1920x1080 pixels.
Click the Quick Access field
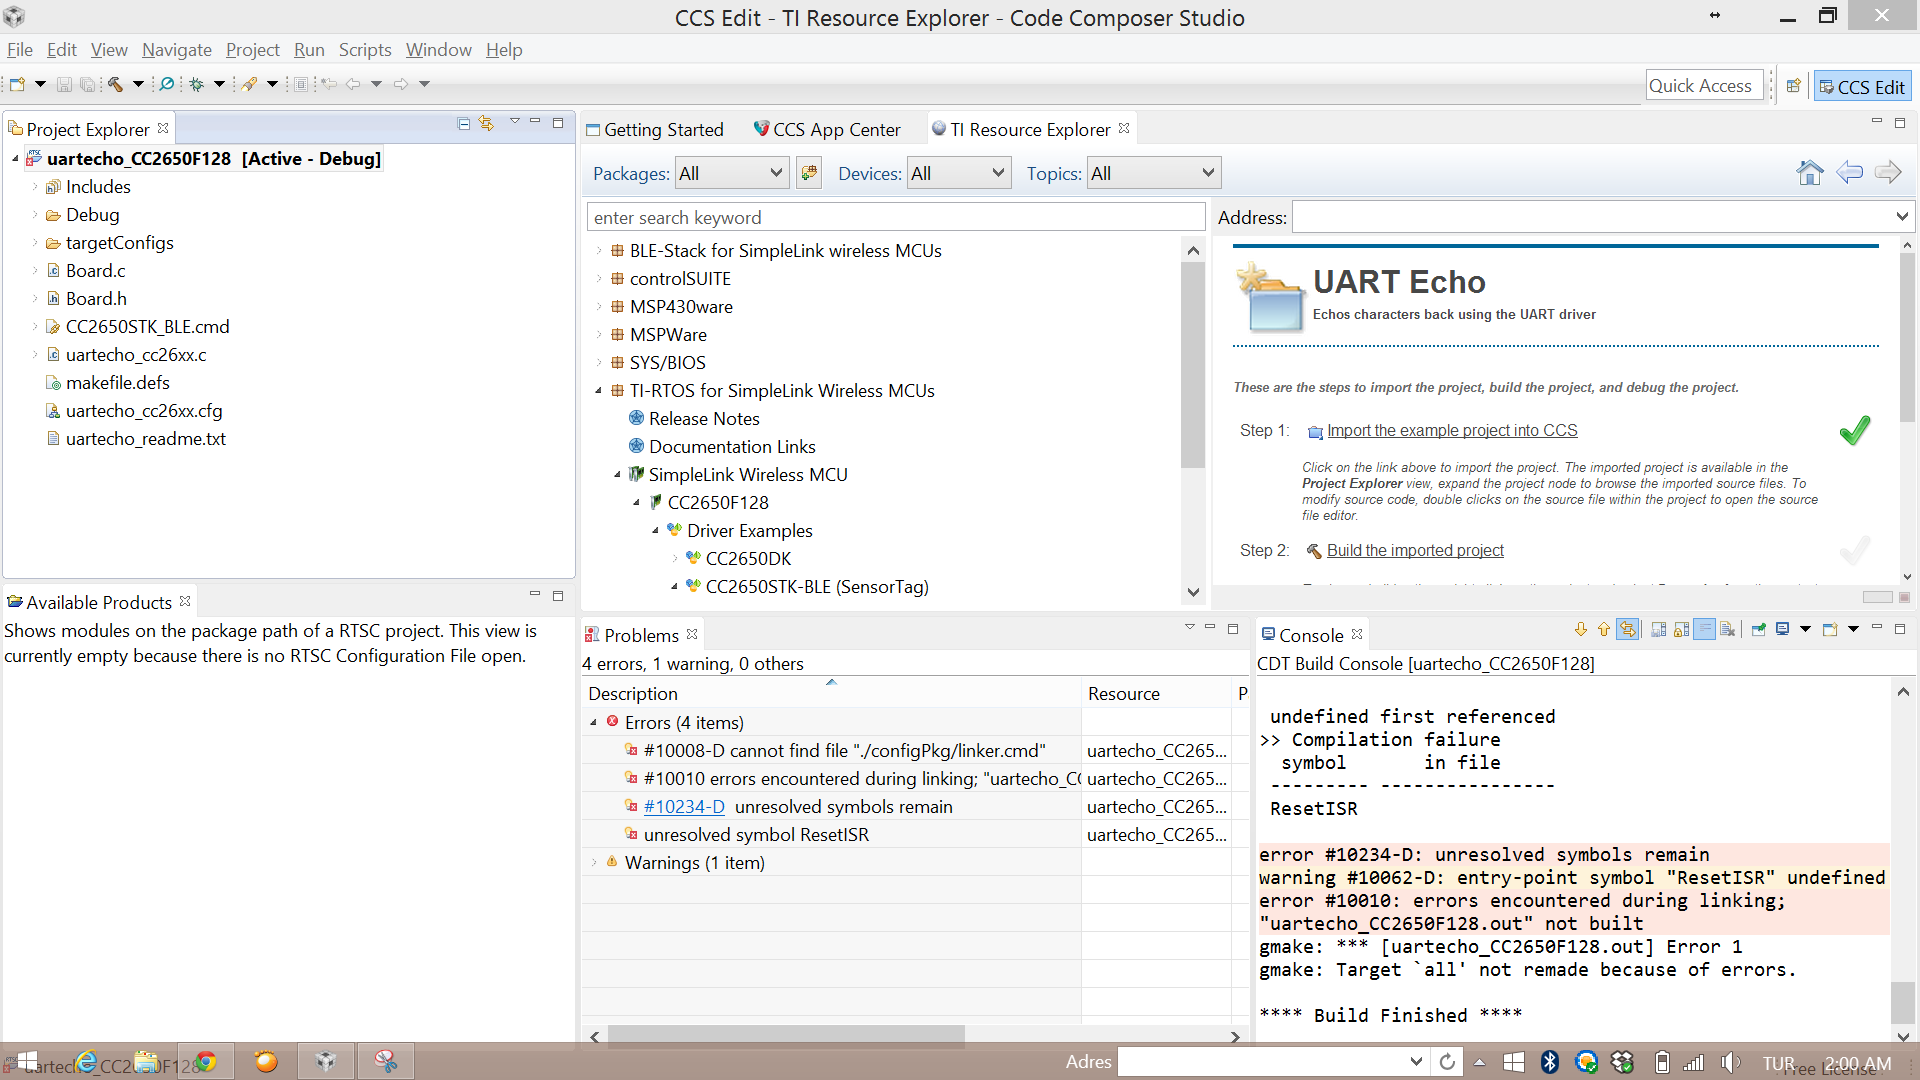pos(1703,86)
